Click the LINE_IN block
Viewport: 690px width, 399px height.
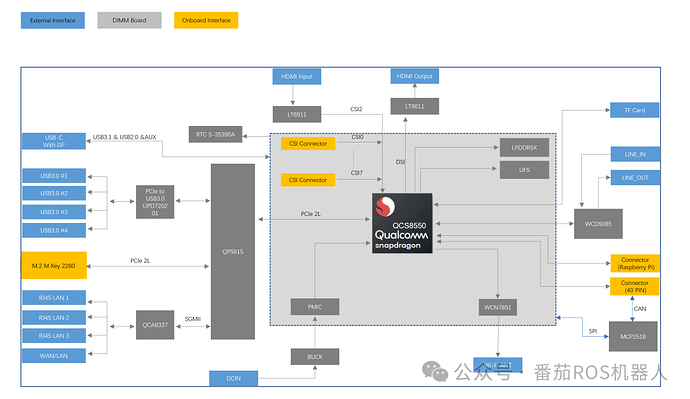coord(635,154)
